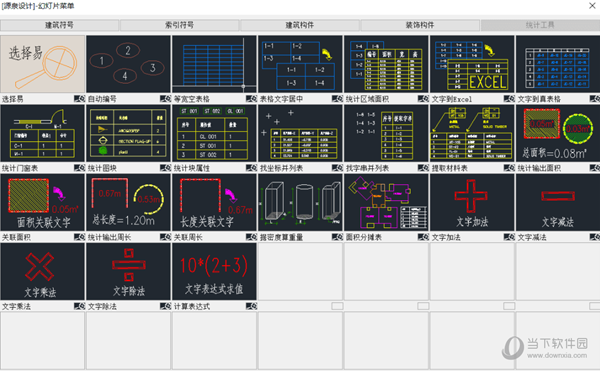This screenshot has height=371, width=600.
Task: Open the small icon beside 等宽空表格
Action: (251, 99)
